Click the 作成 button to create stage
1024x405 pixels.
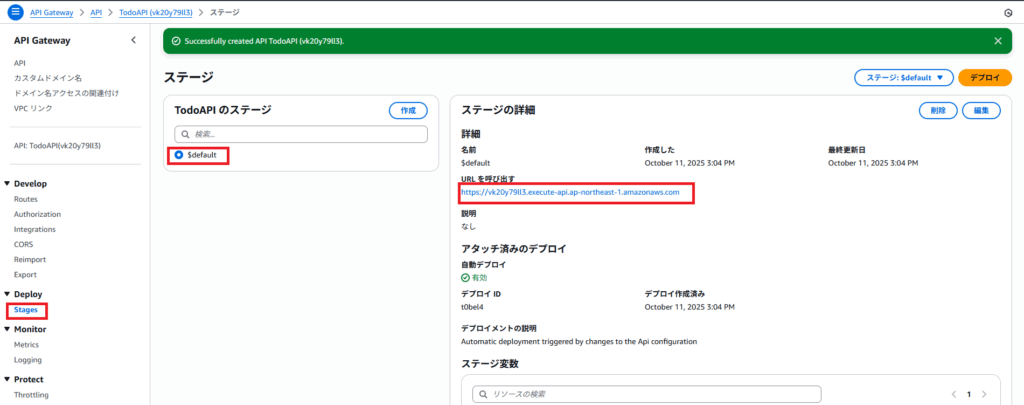pyautogui.click(x=408, y=110)
